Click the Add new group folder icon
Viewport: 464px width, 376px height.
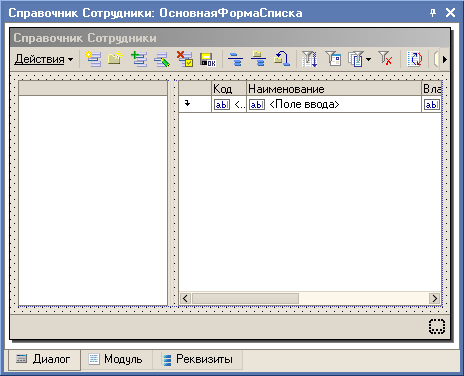115,59
